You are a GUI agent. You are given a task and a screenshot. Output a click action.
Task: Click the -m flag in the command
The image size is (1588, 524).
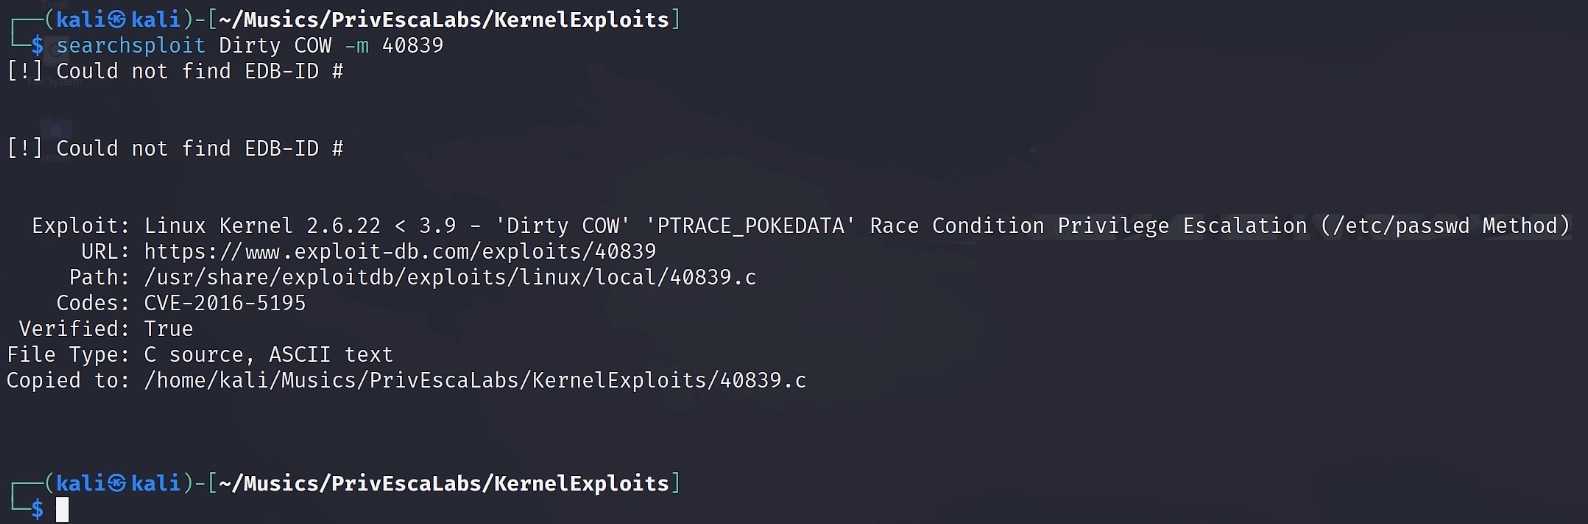coord(356,45)
